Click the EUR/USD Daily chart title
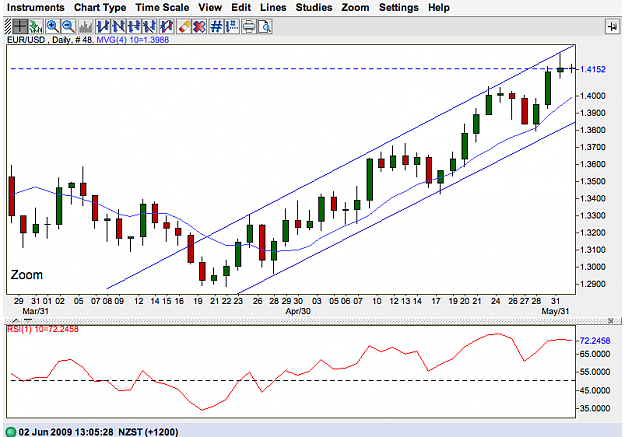Screen dimensions: 625x437 point(50,40)
